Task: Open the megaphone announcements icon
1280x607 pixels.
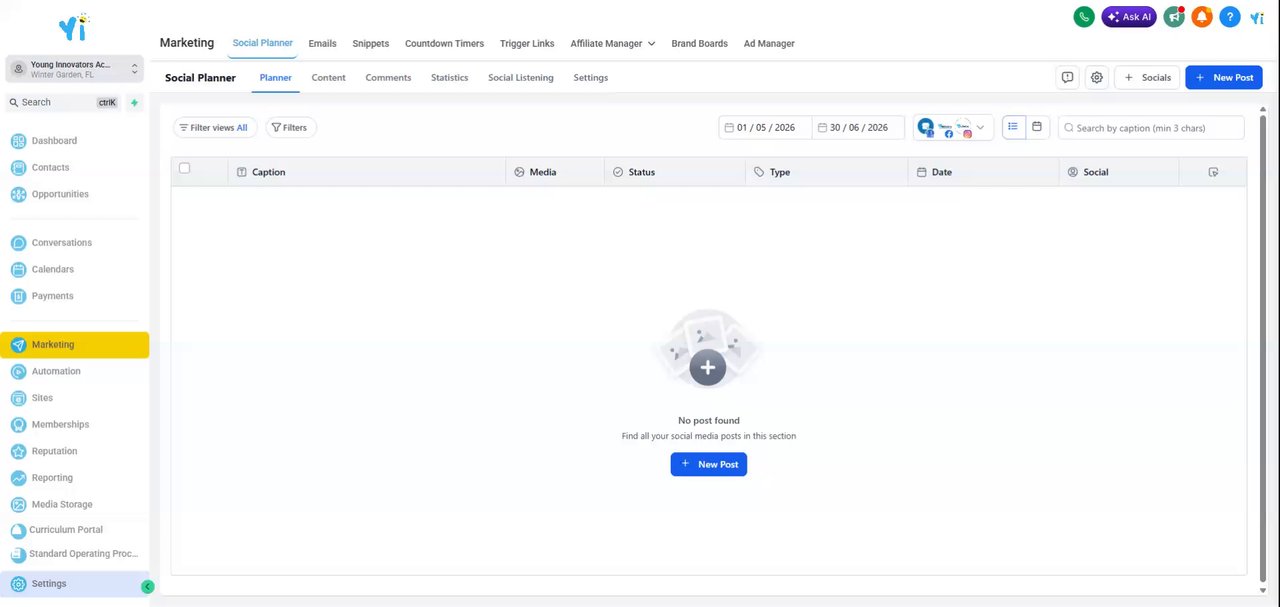Action: coord(1174,17)
